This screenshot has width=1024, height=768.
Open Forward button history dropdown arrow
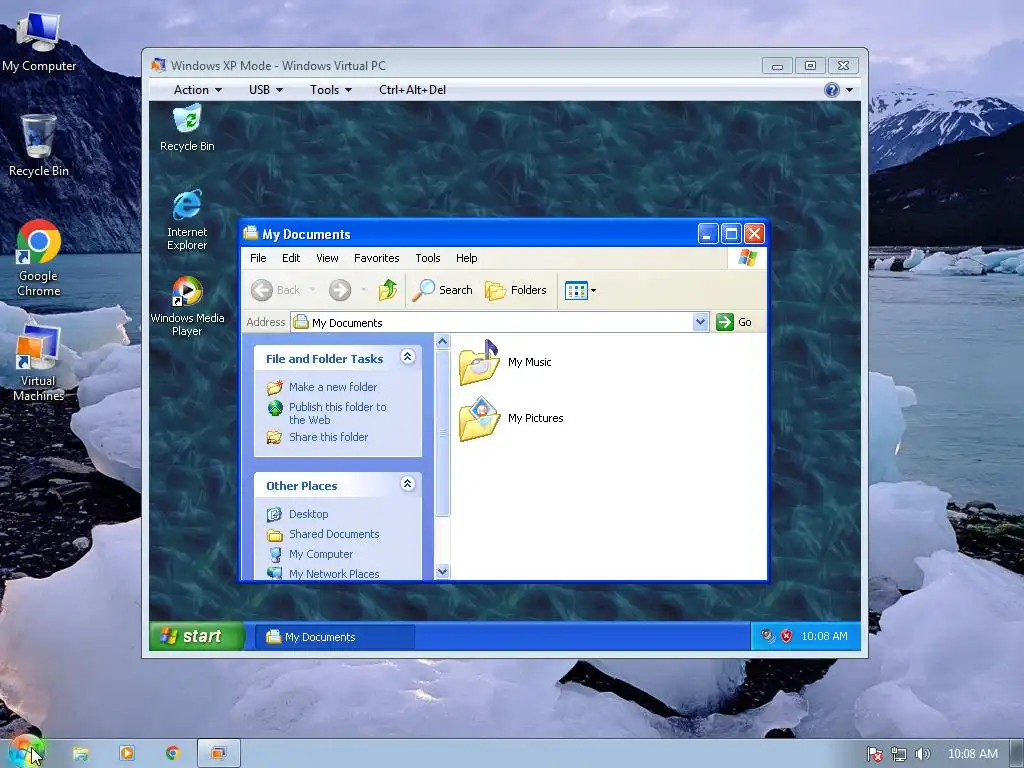point(363,289)
